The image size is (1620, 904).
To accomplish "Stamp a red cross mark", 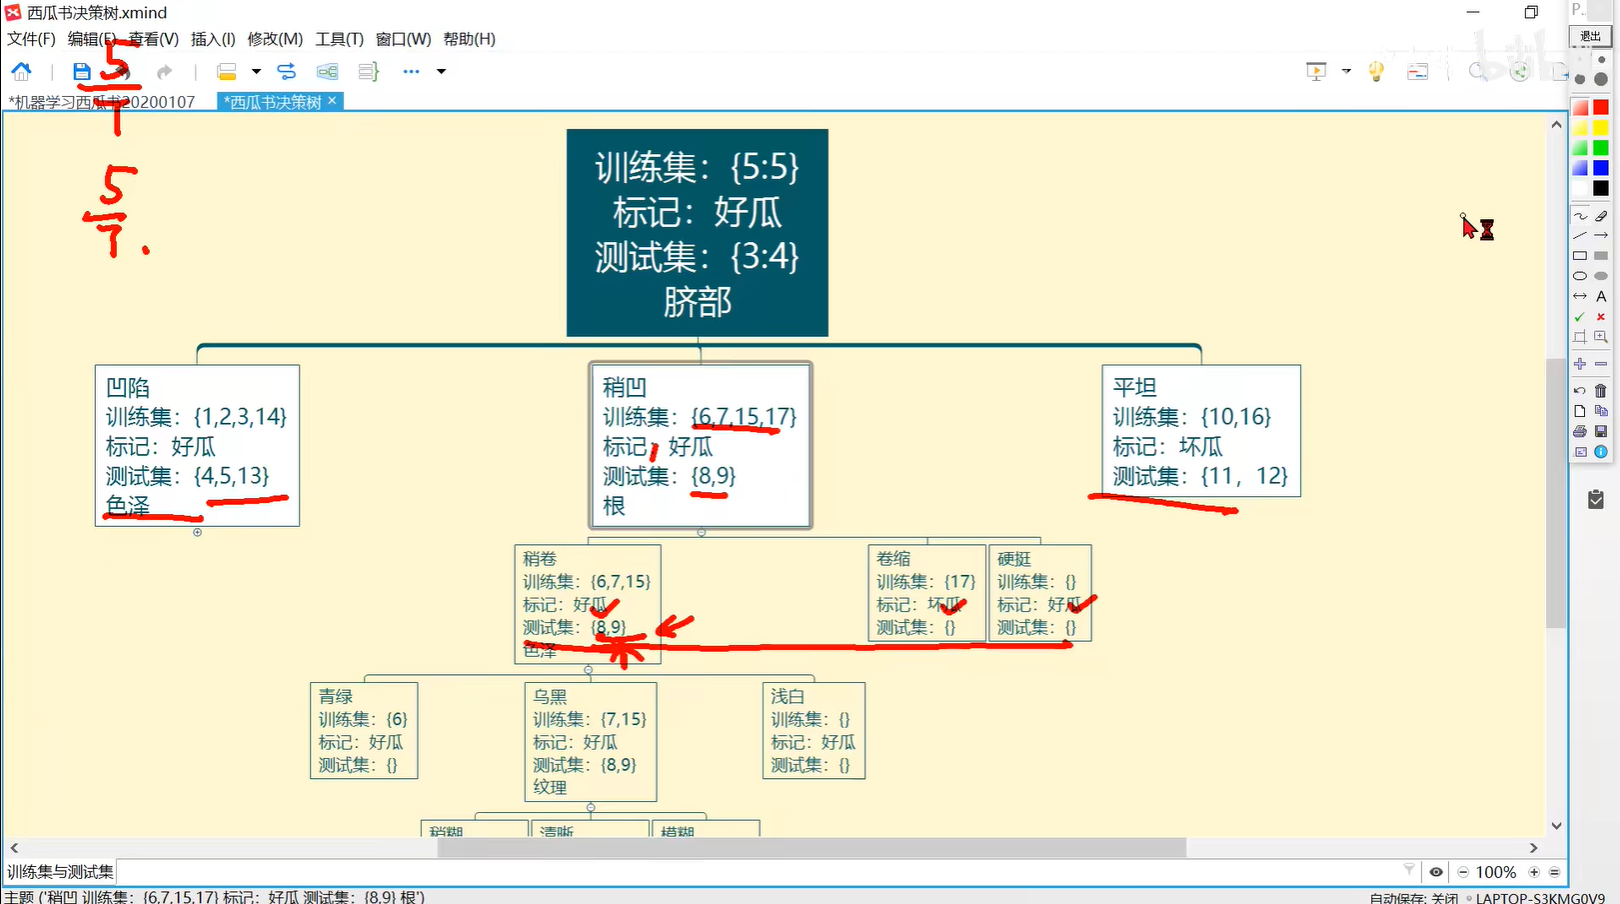I will click(1601, 317).
